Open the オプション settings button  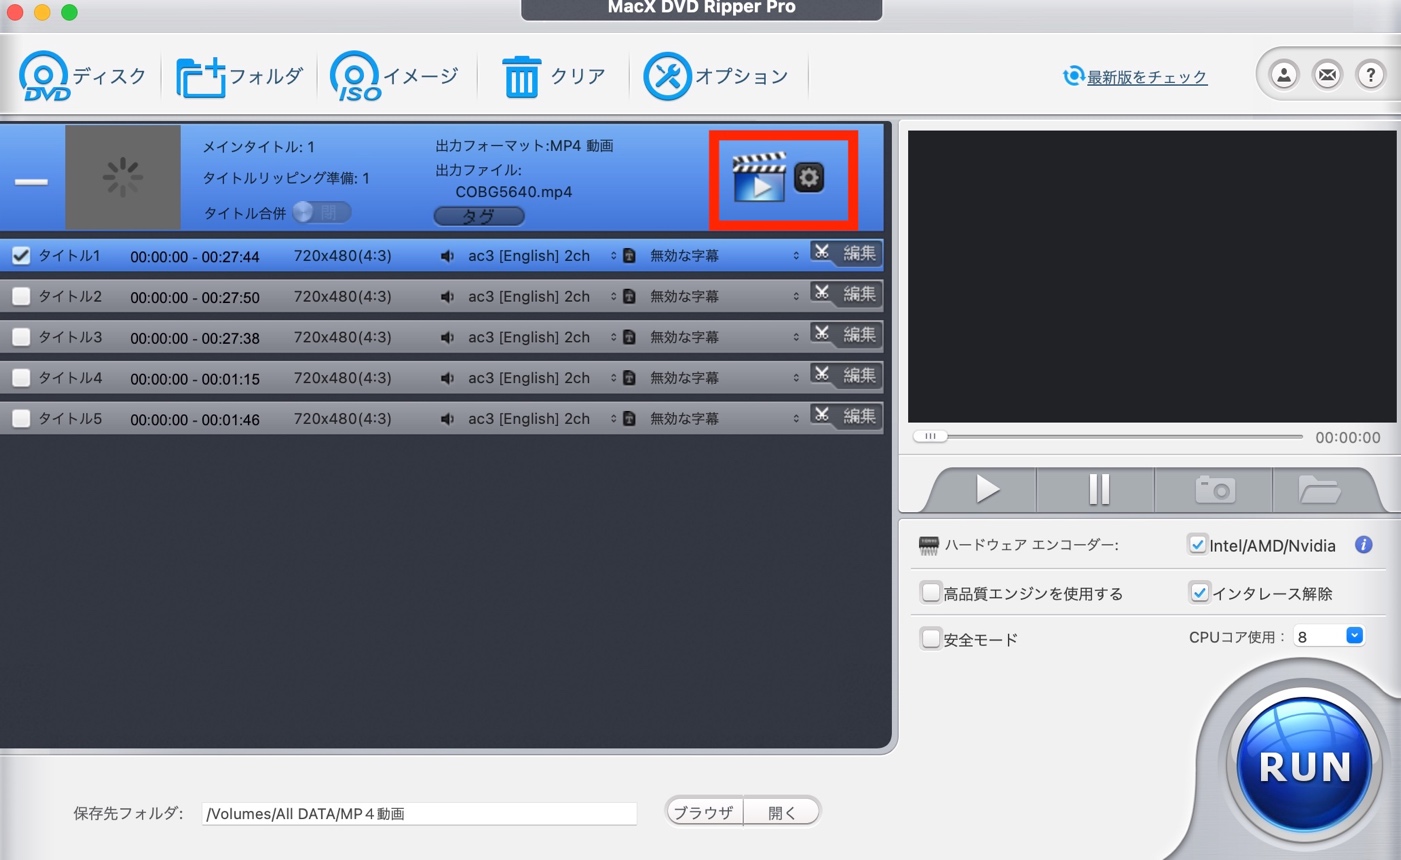715,76
